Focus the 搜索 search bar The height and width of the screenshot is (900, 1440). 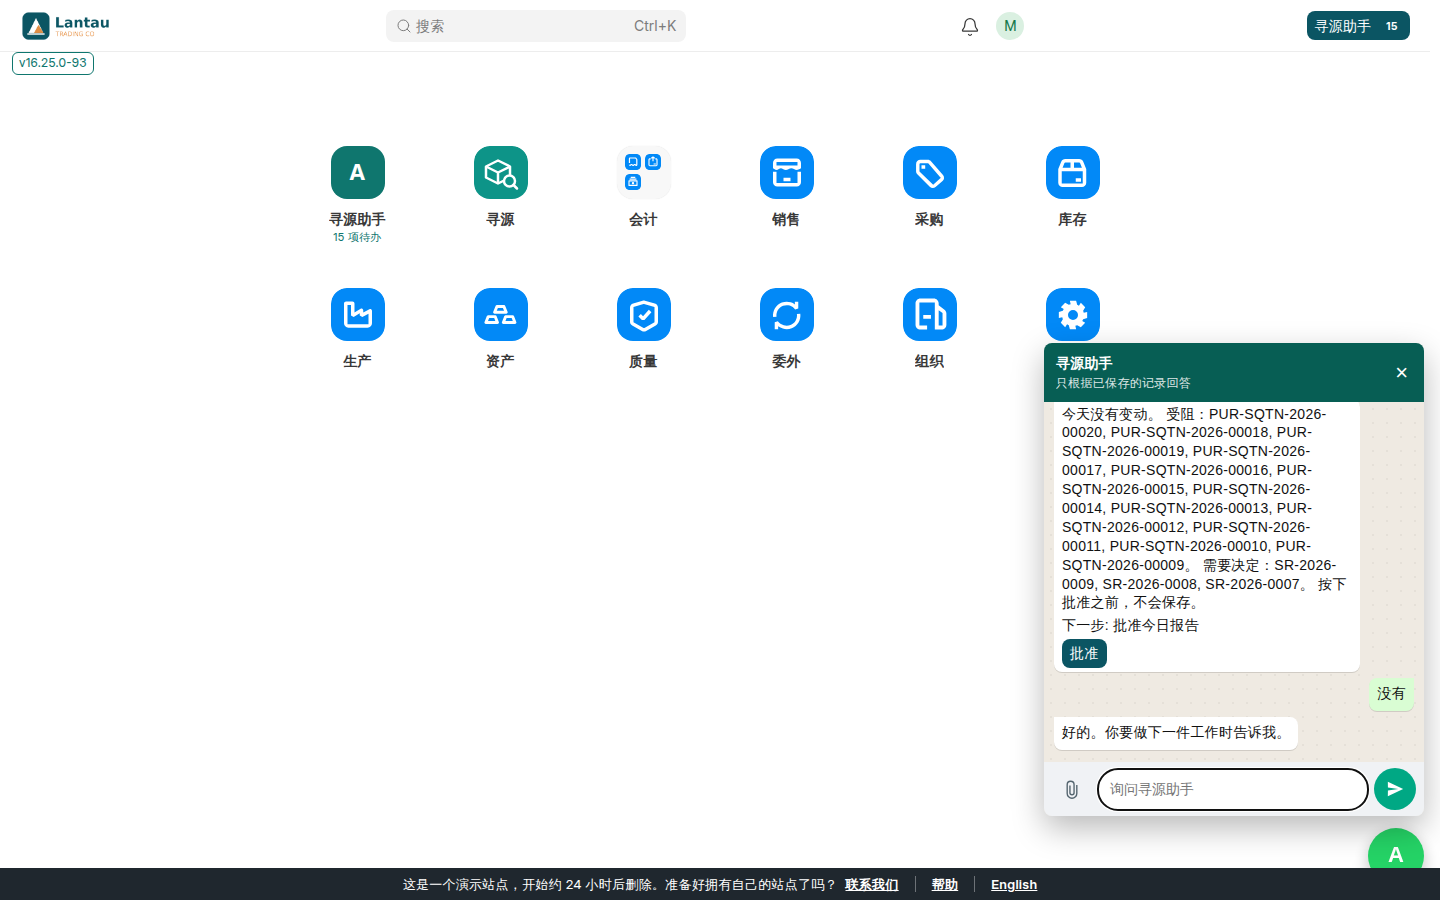[536, 26]
